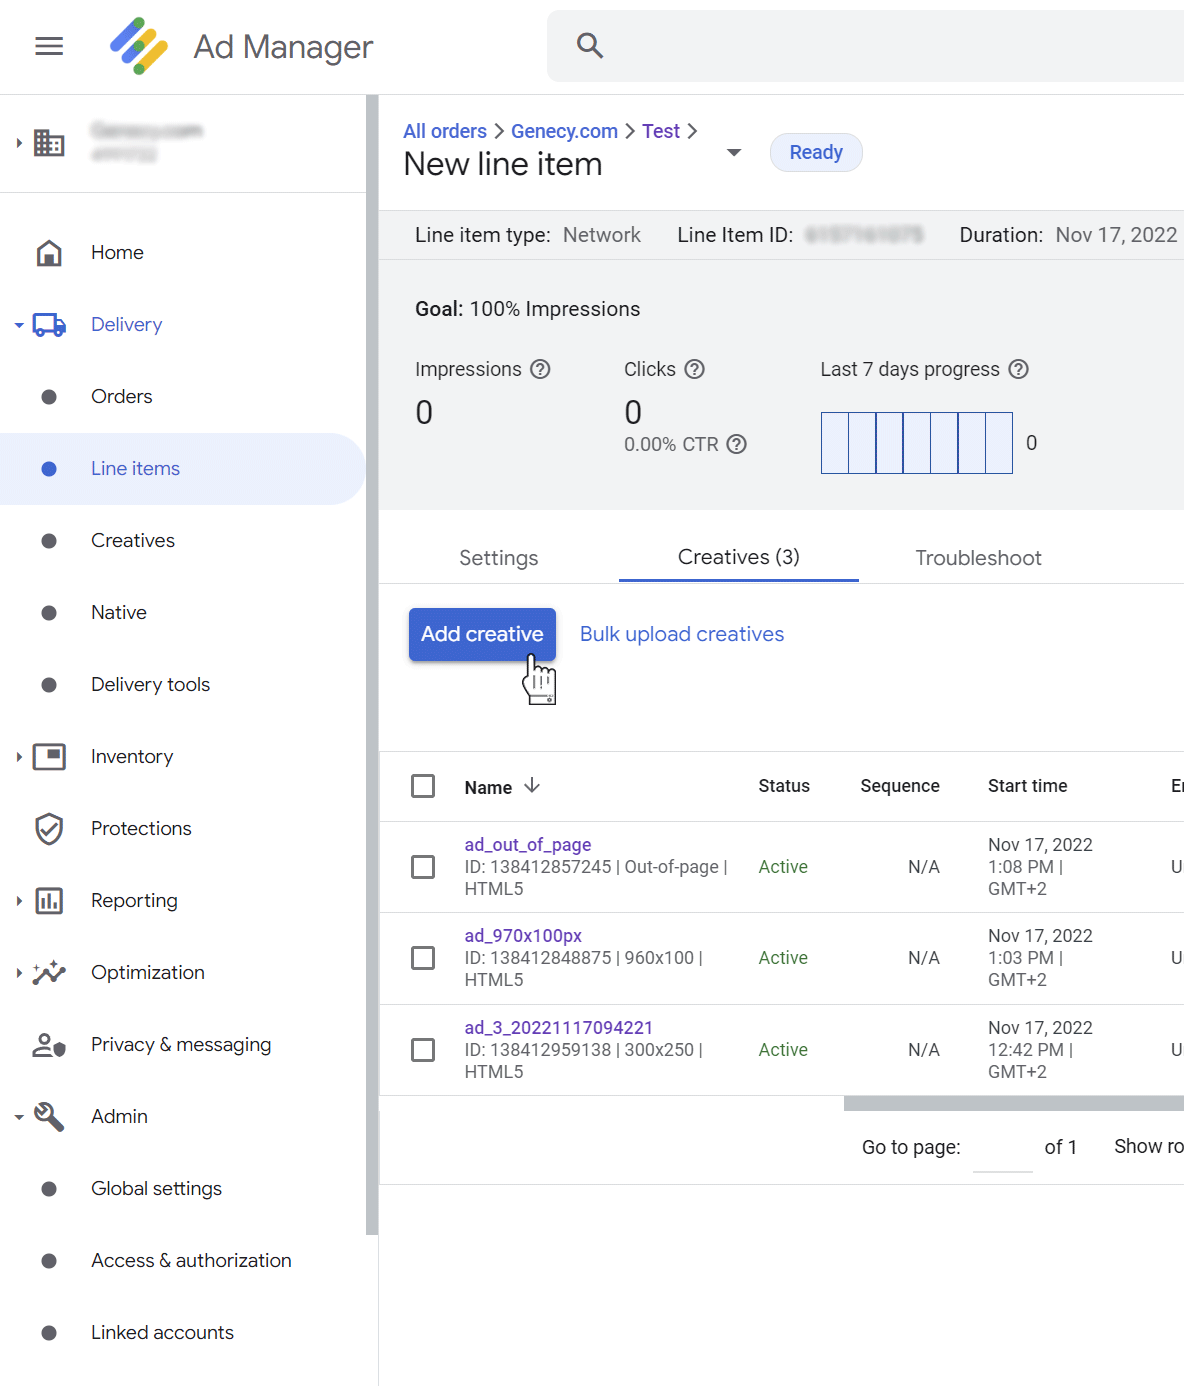Viewport: 1184px width, 1386px height.
Task: Open the Troubleshoot tab
Action: point(978,558)
